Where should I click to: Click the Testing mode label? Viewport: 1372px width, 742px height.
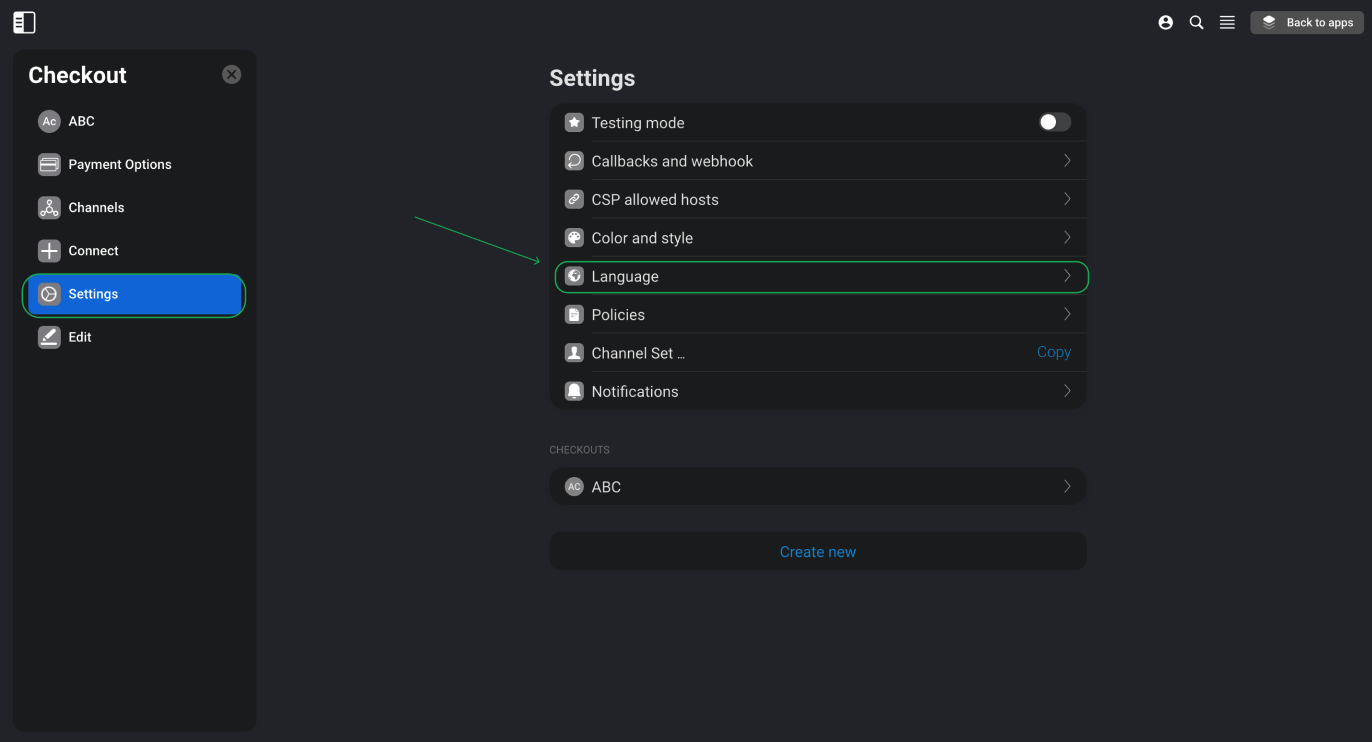pyautogui.click(x=638, y=123)
